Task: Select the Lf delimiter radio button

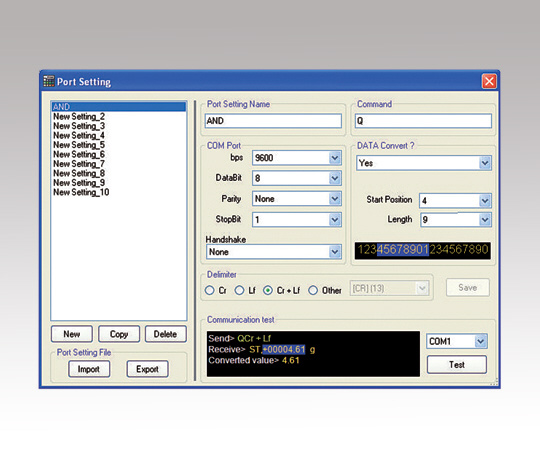Action: pyautogui.click(x=239, y=291)
